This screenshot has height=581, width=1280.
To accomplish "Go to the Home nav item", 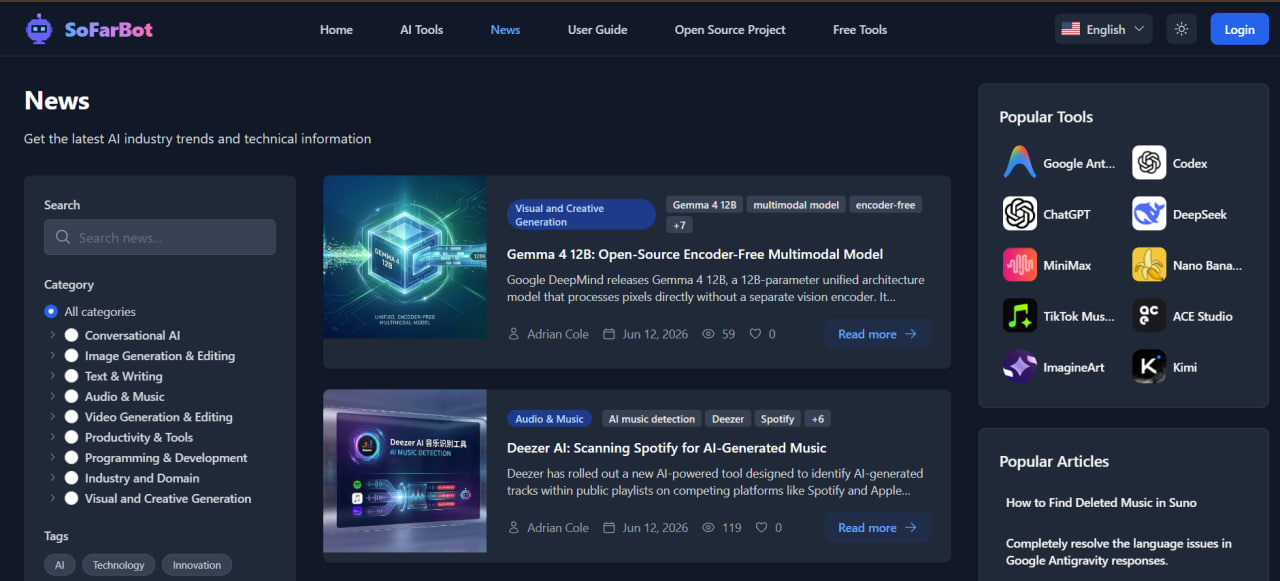I will coord(336,29).
